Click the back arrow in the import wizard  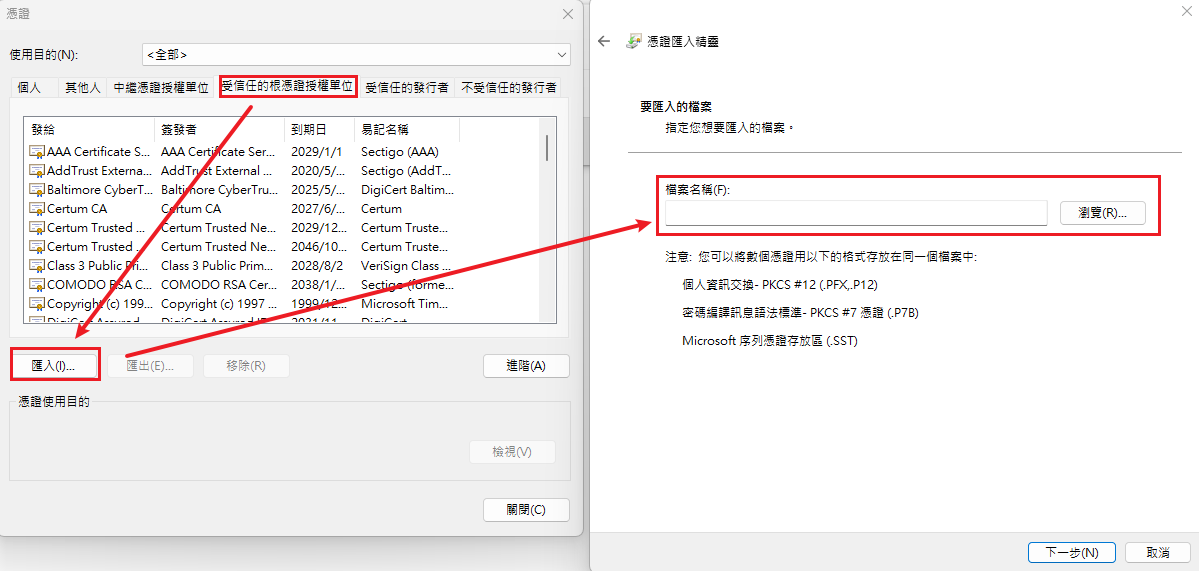point(604,41)
